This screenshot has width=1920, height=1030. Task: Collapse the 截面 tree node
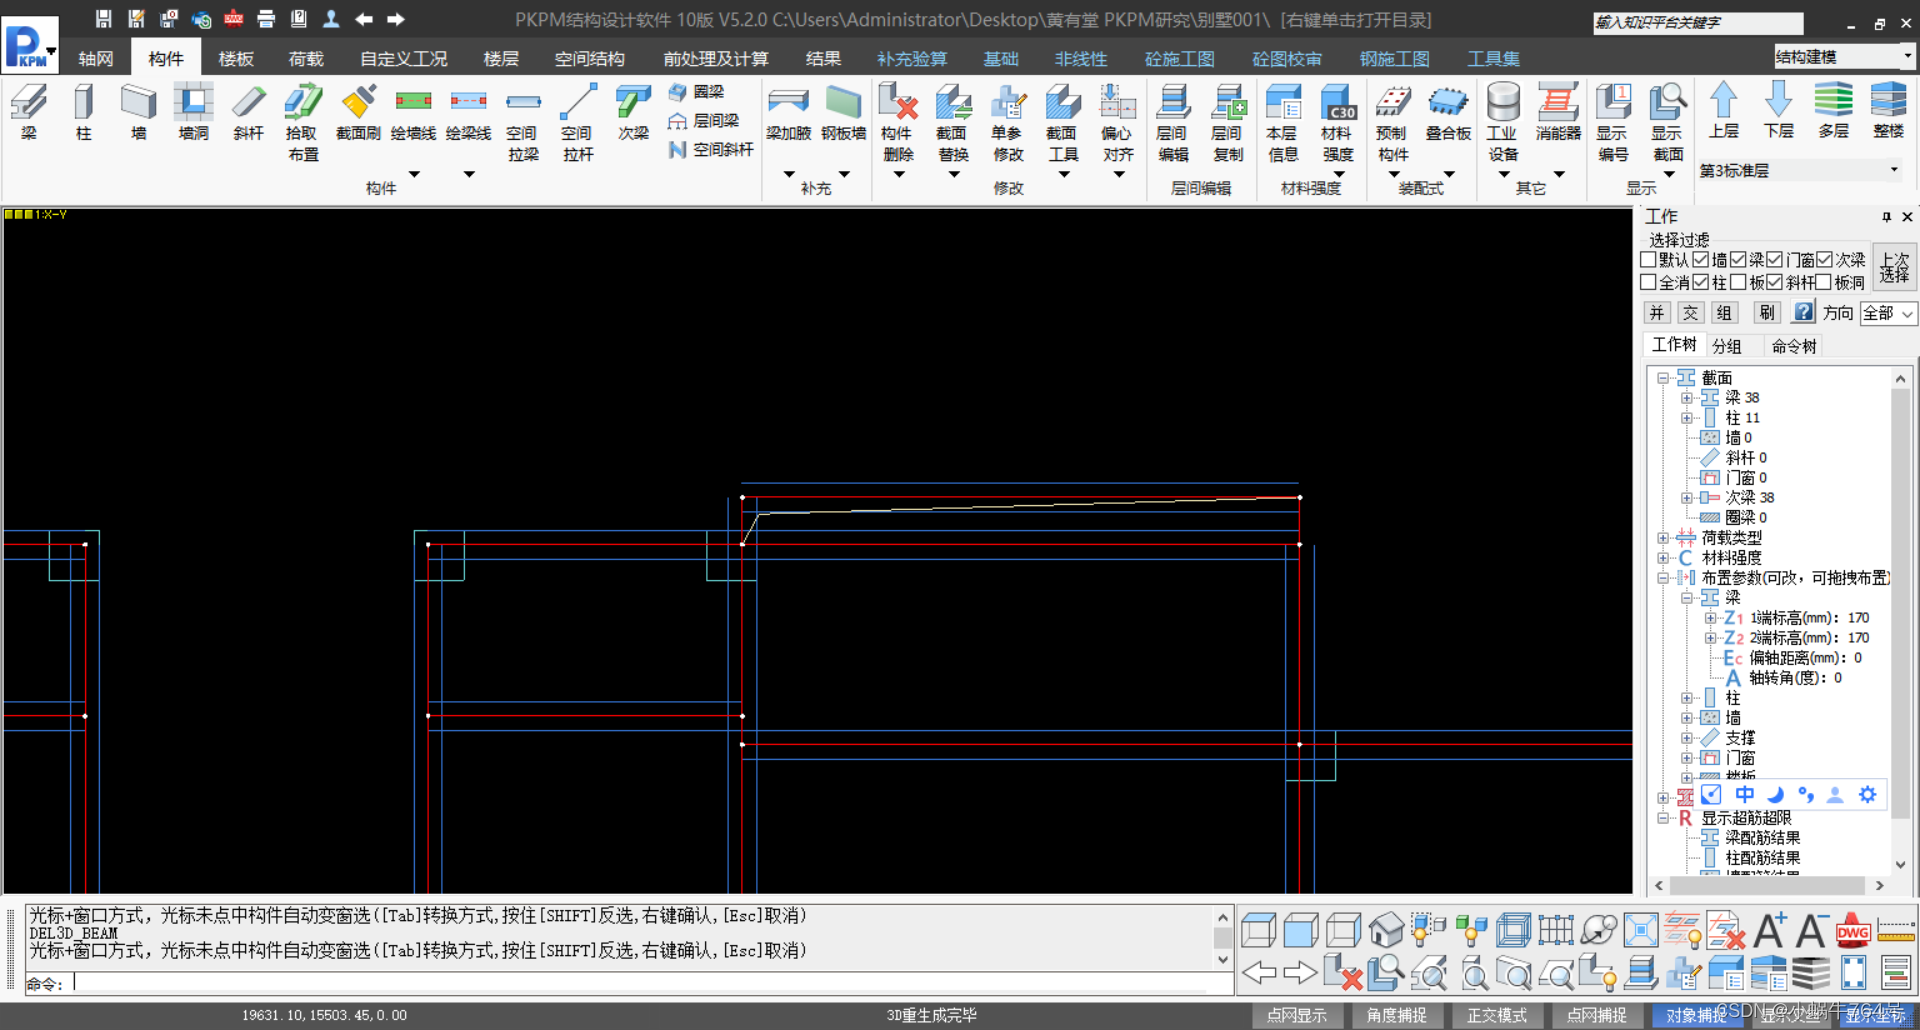click(x=1662, y=378)
